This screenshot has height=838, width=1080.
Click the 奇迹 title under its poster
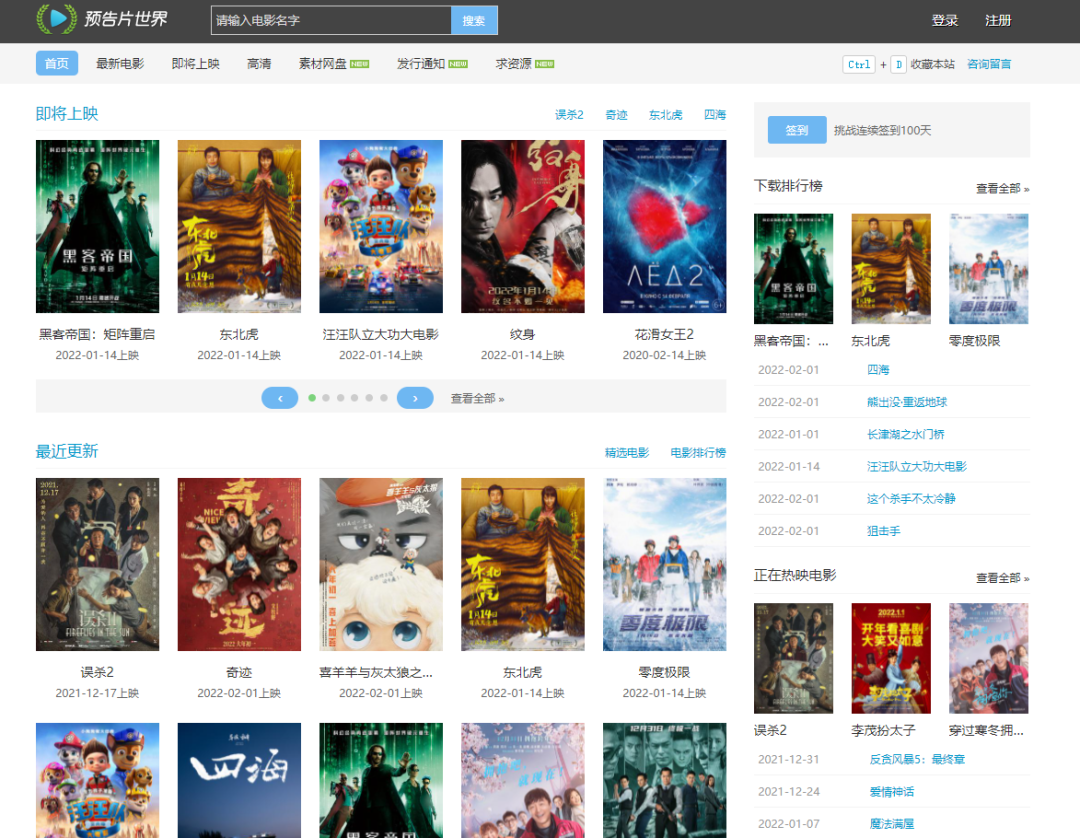point(239,673)
